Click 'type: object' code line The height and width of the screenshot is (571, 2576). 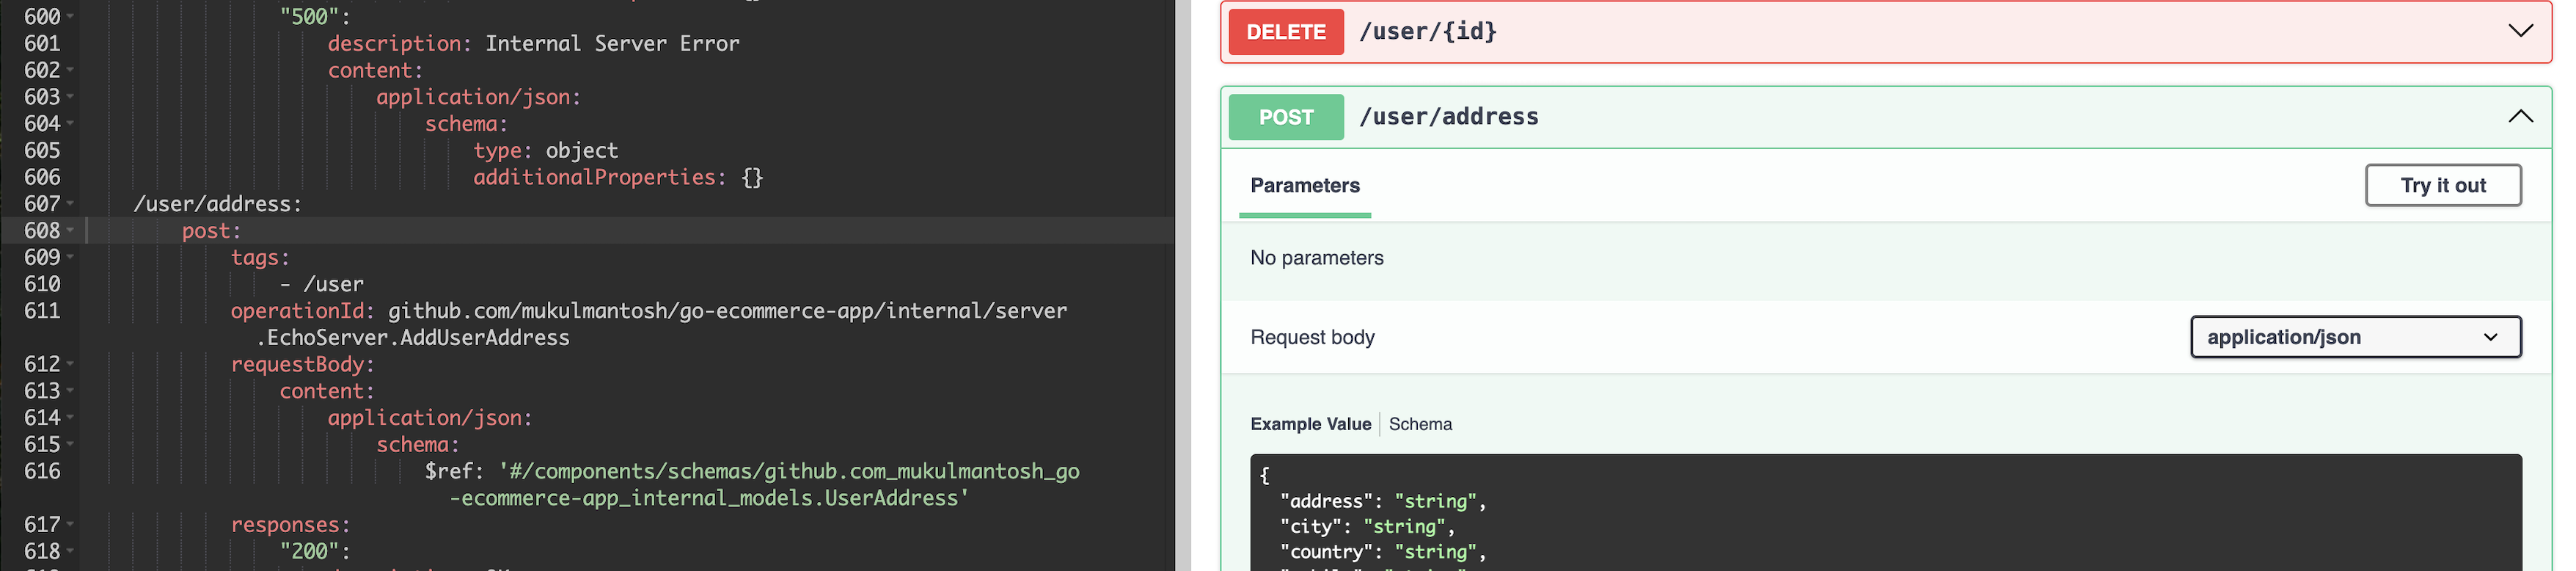545,150
